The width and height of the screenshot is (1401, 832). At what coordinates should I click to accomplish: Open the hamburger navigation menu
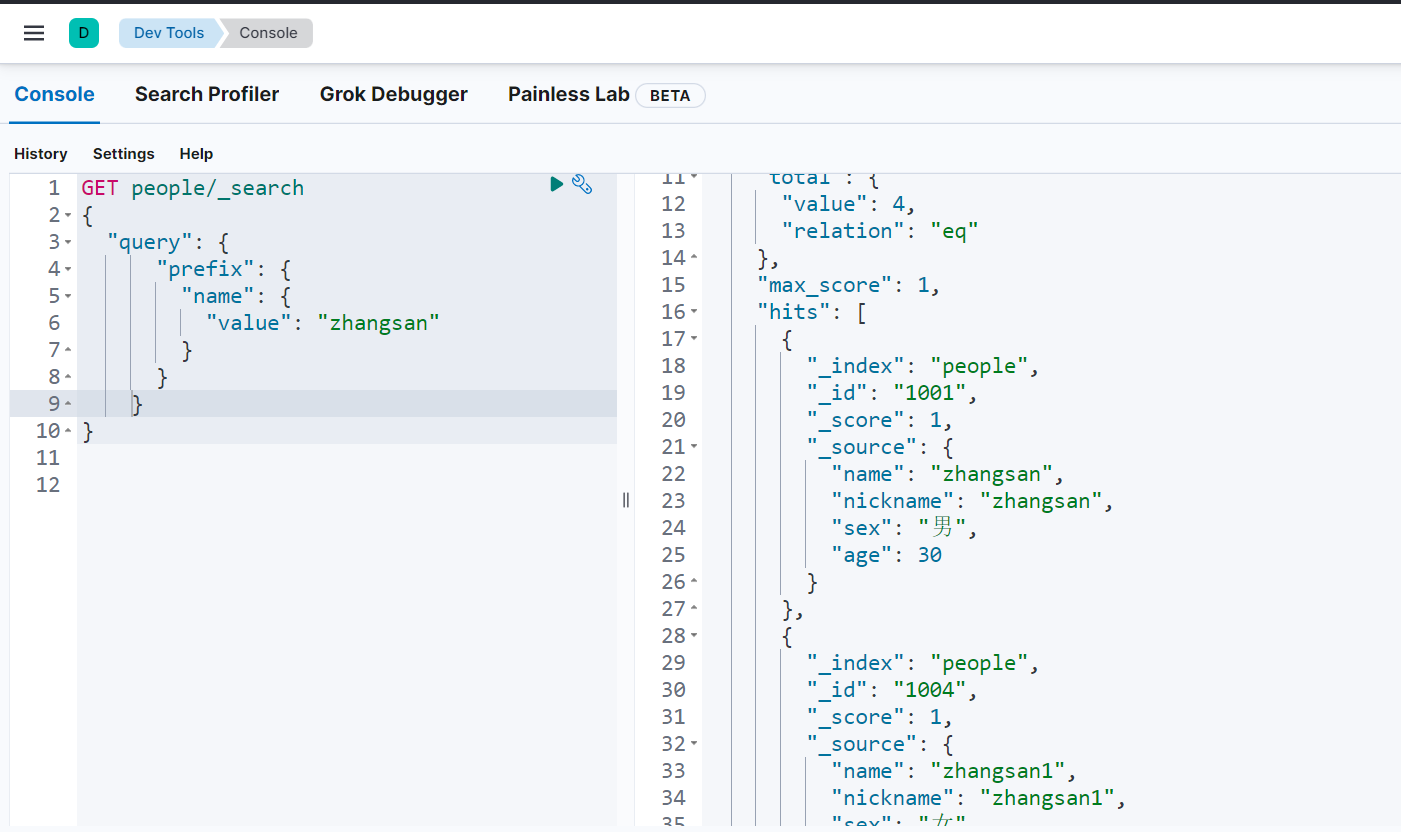[x=34, y=33]
